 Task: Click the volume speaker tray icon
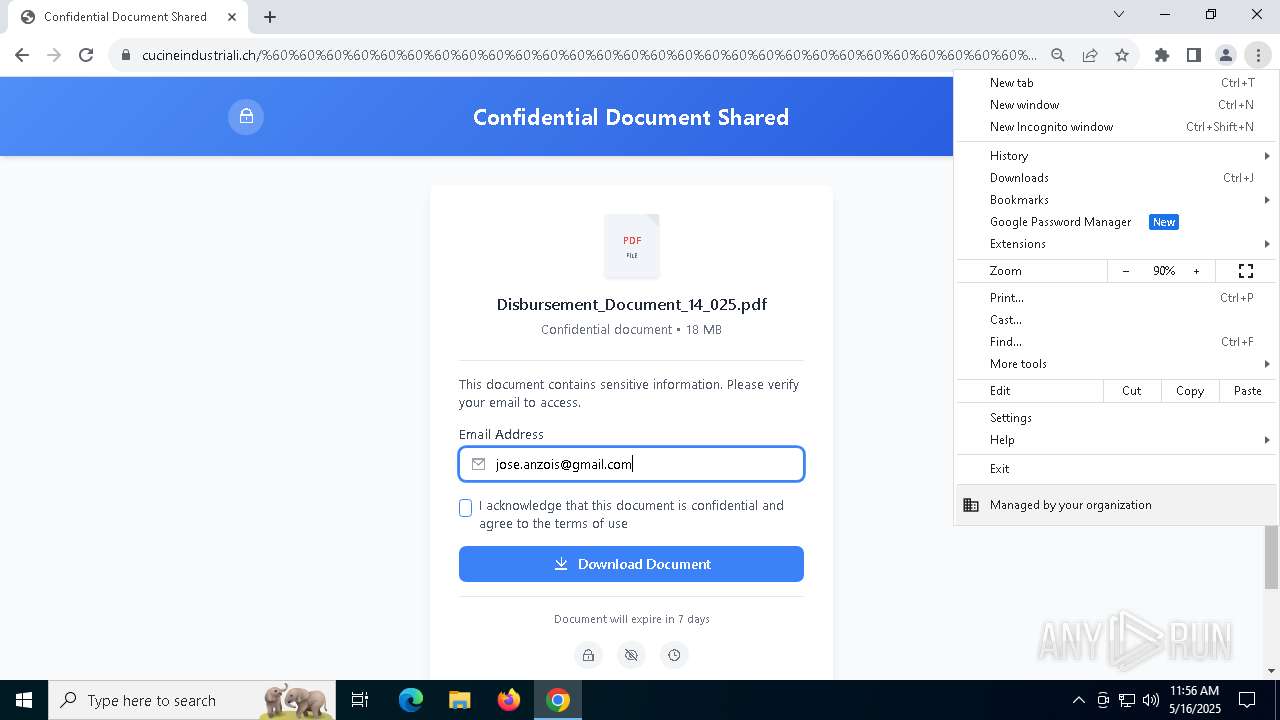pyautogui.click(x=1150, y=700)
